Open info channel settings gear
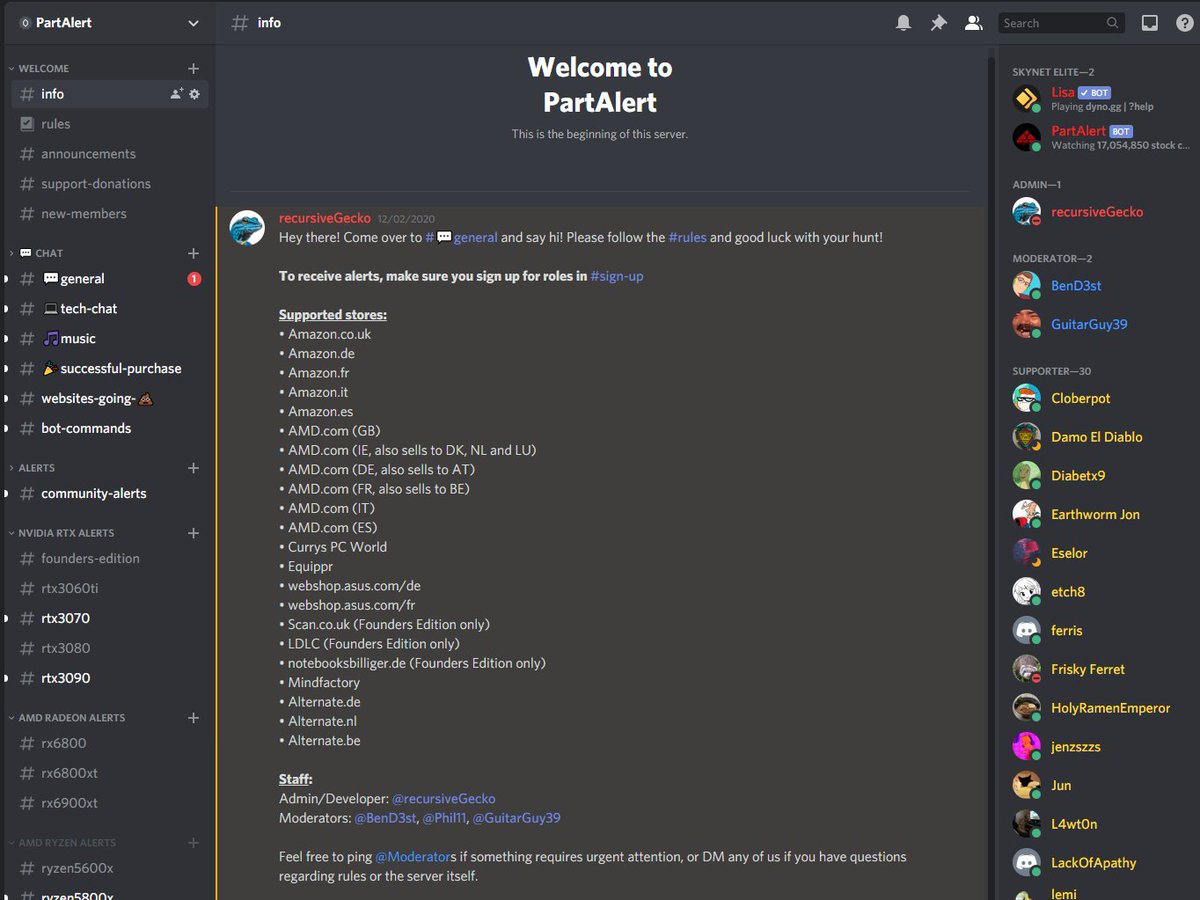 (x=195, y=94)
